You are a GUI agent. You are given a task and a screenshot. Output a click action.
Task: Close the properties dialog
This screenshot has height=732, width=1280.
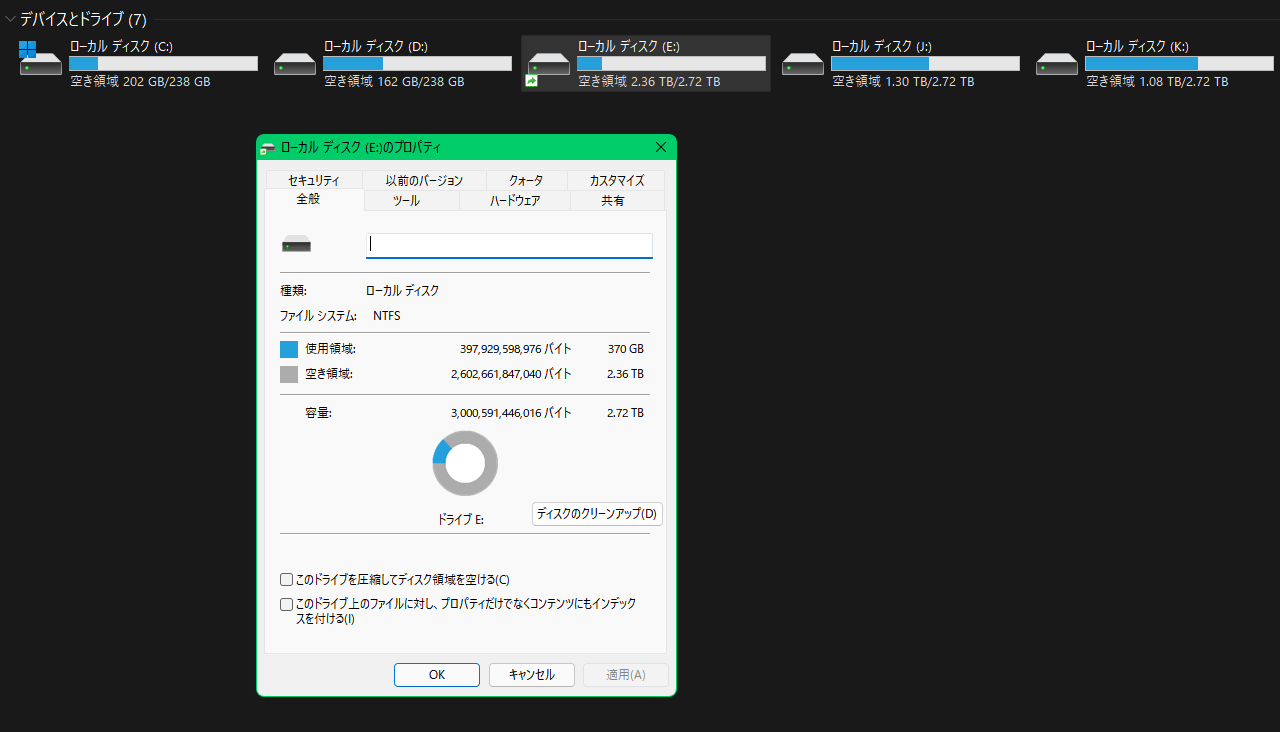(660, 147)
